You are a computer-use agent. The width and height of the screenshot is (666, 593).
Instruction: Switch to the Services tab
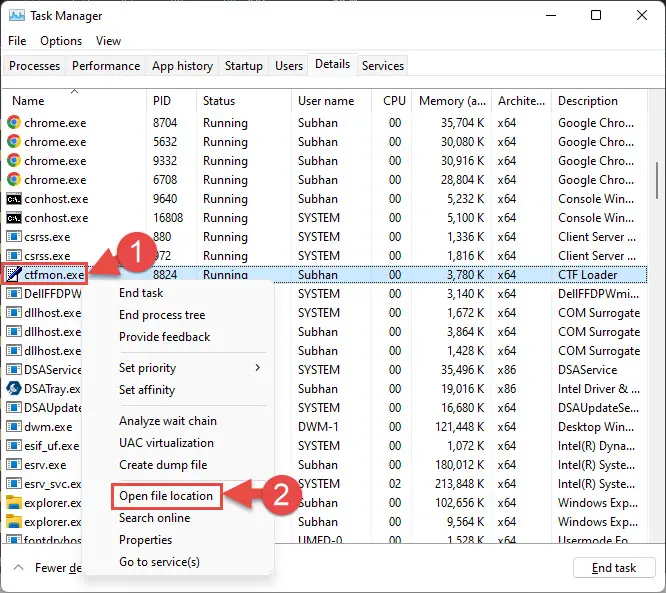point(383,66)
